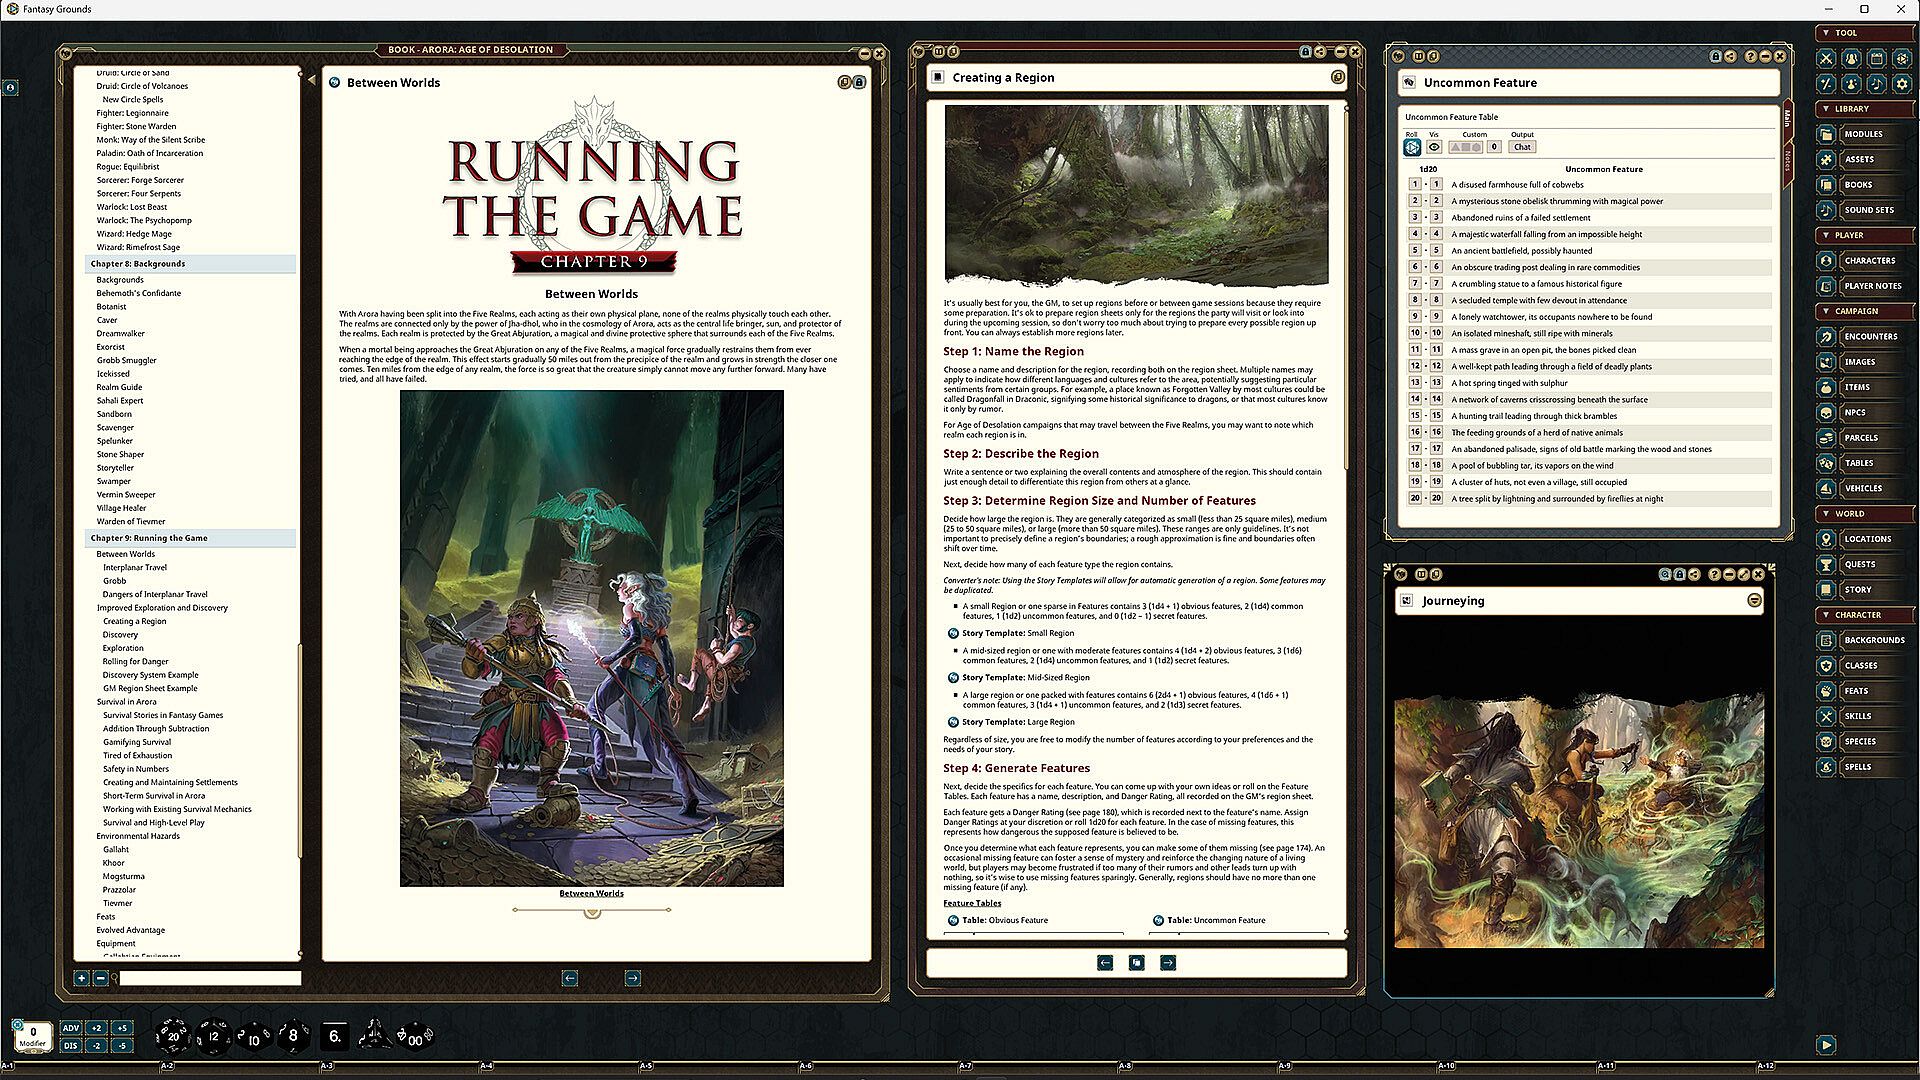
Task: Click the Chat output button
Action: tap(1521, 147)
